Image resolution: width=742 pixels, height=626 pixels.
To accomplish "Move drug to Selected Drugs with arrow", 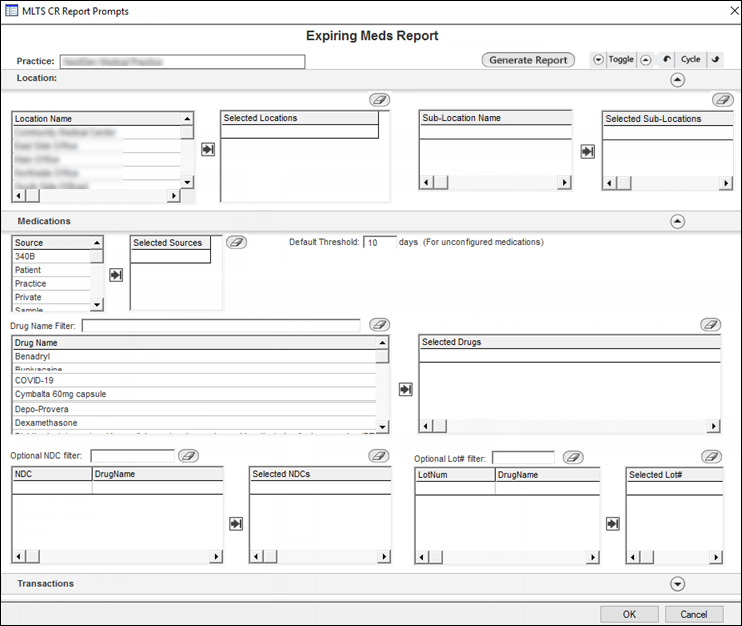I will pos(406,389).
